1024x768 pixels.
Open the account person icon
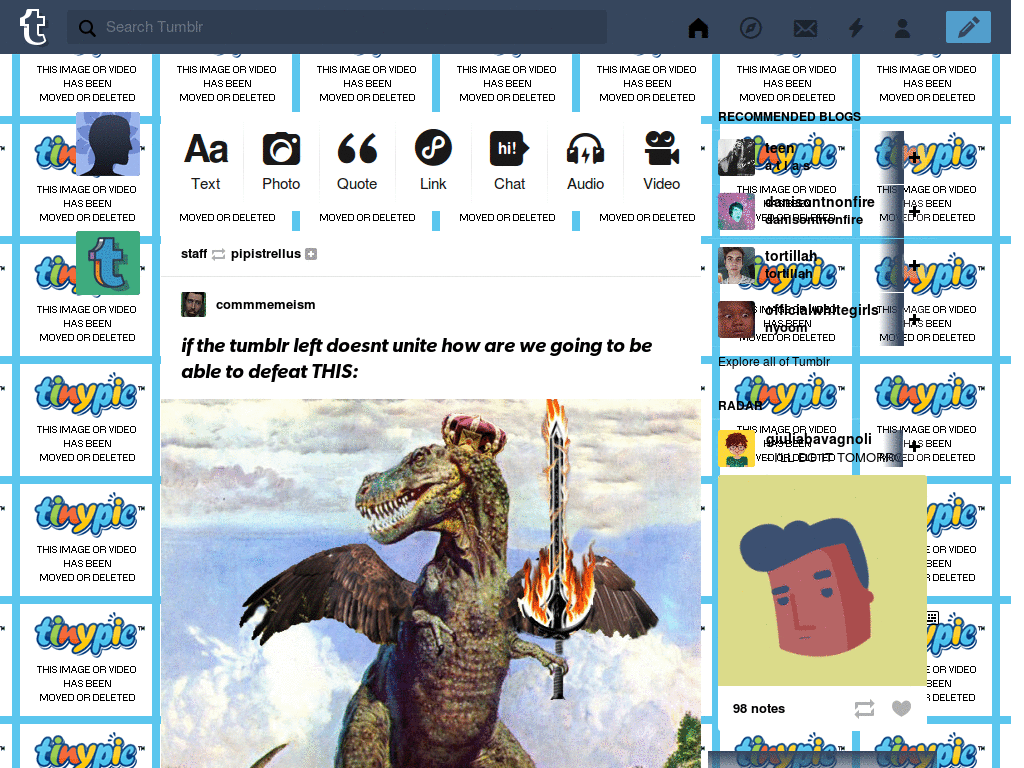tap(903, 27)
